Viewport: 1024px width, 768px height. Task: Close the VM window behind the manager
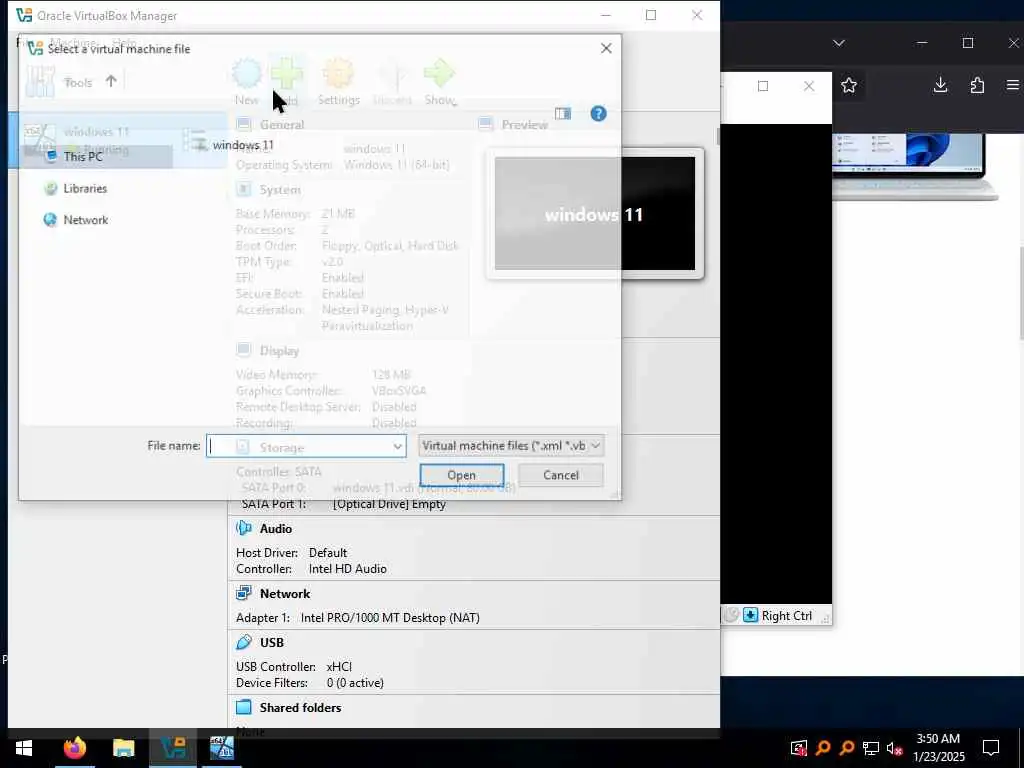pyautogui.click(x=808, y=86)
